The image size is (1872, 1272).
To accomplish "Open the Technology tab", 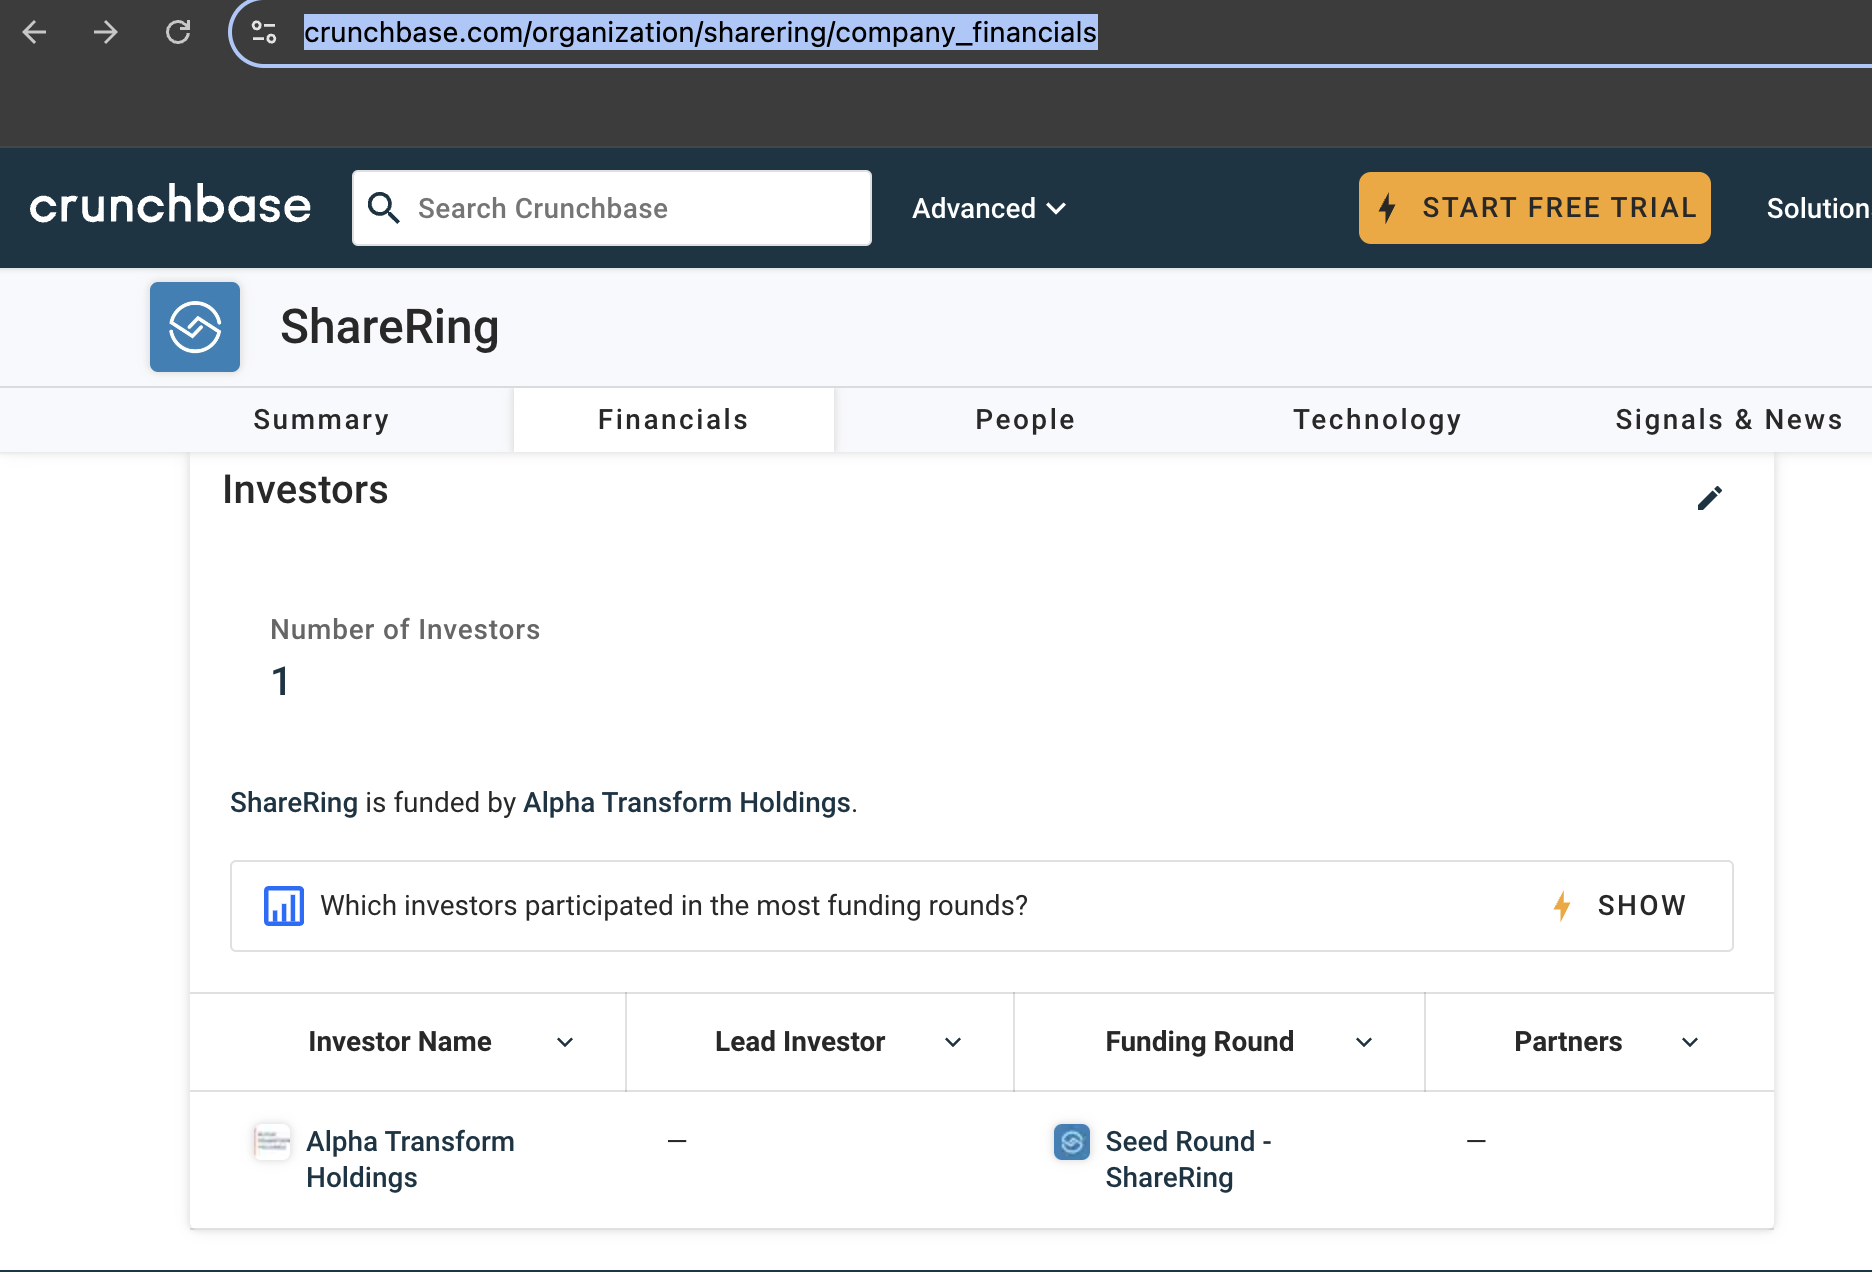I will (1377, 420).
